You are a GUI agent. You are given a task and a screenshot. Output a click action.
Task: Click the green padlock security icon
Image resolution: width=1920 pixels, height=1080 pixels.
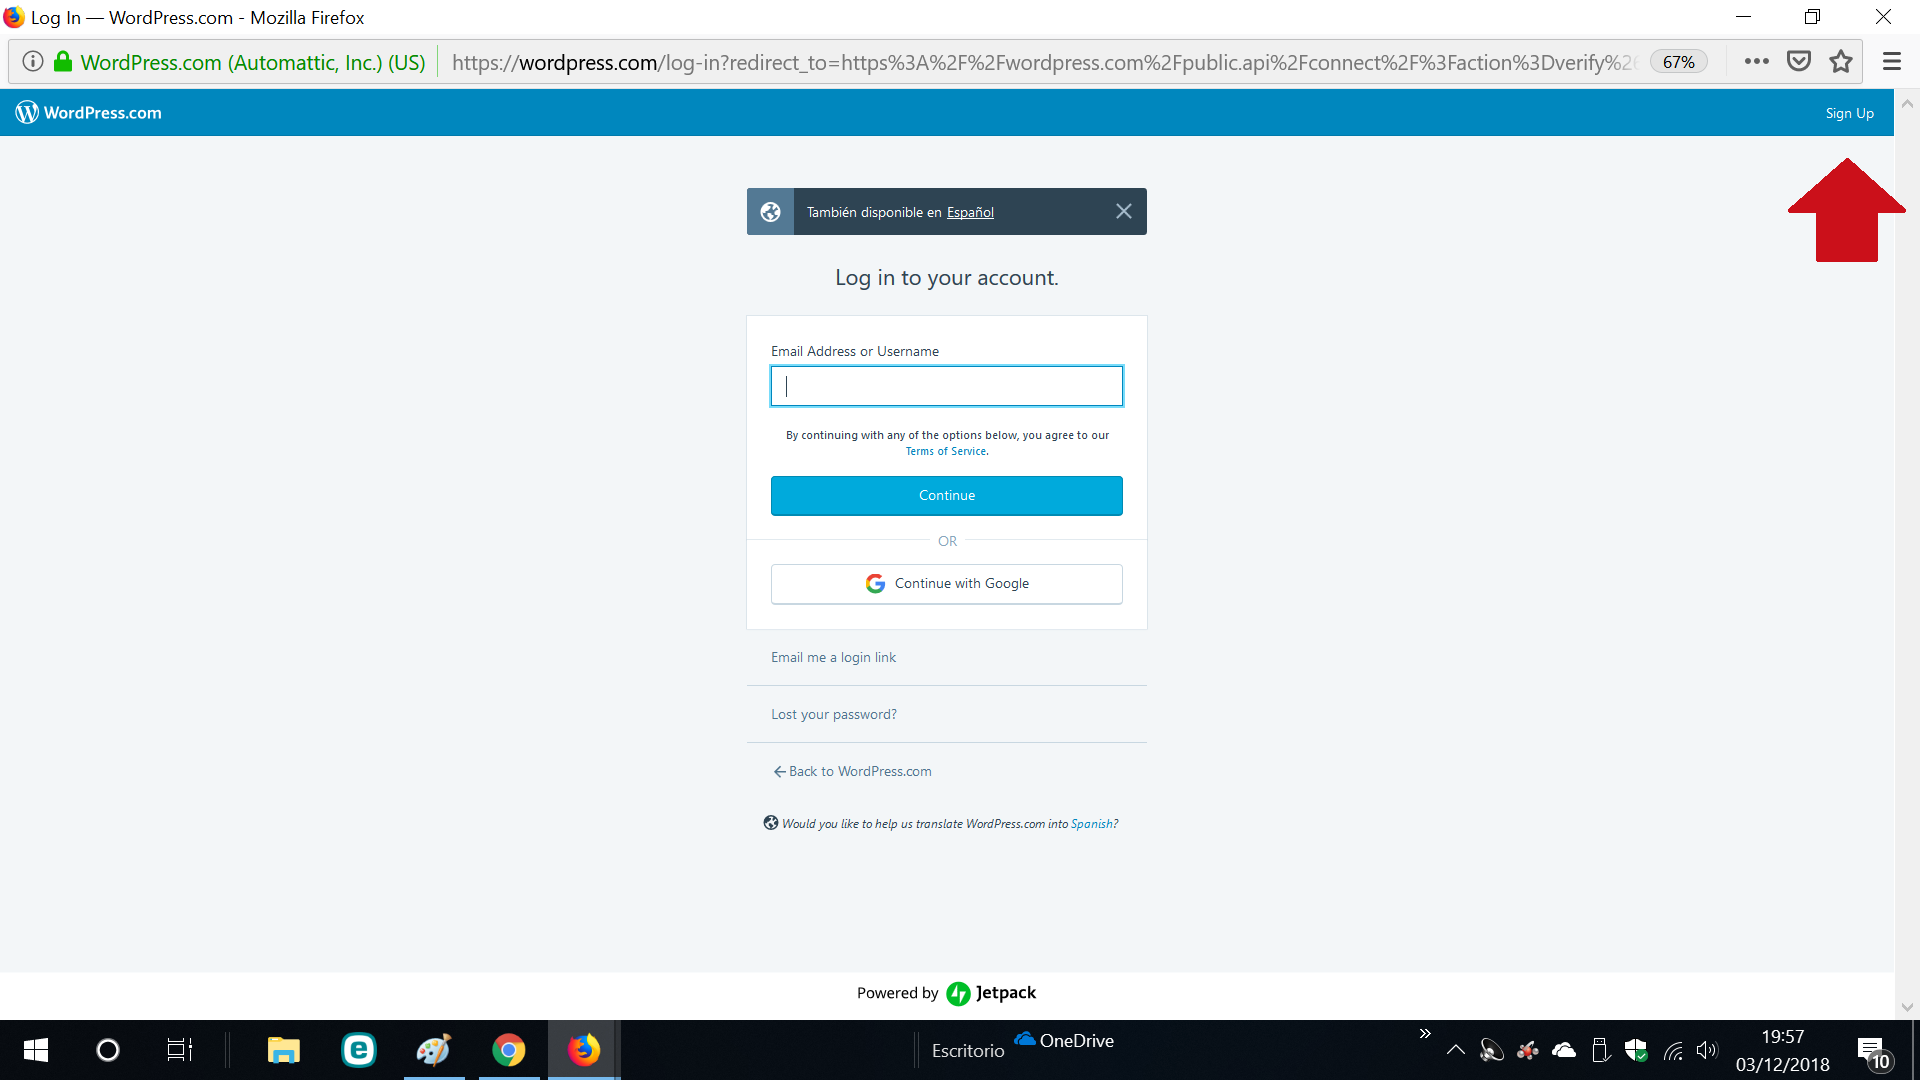tap(63, 62)
